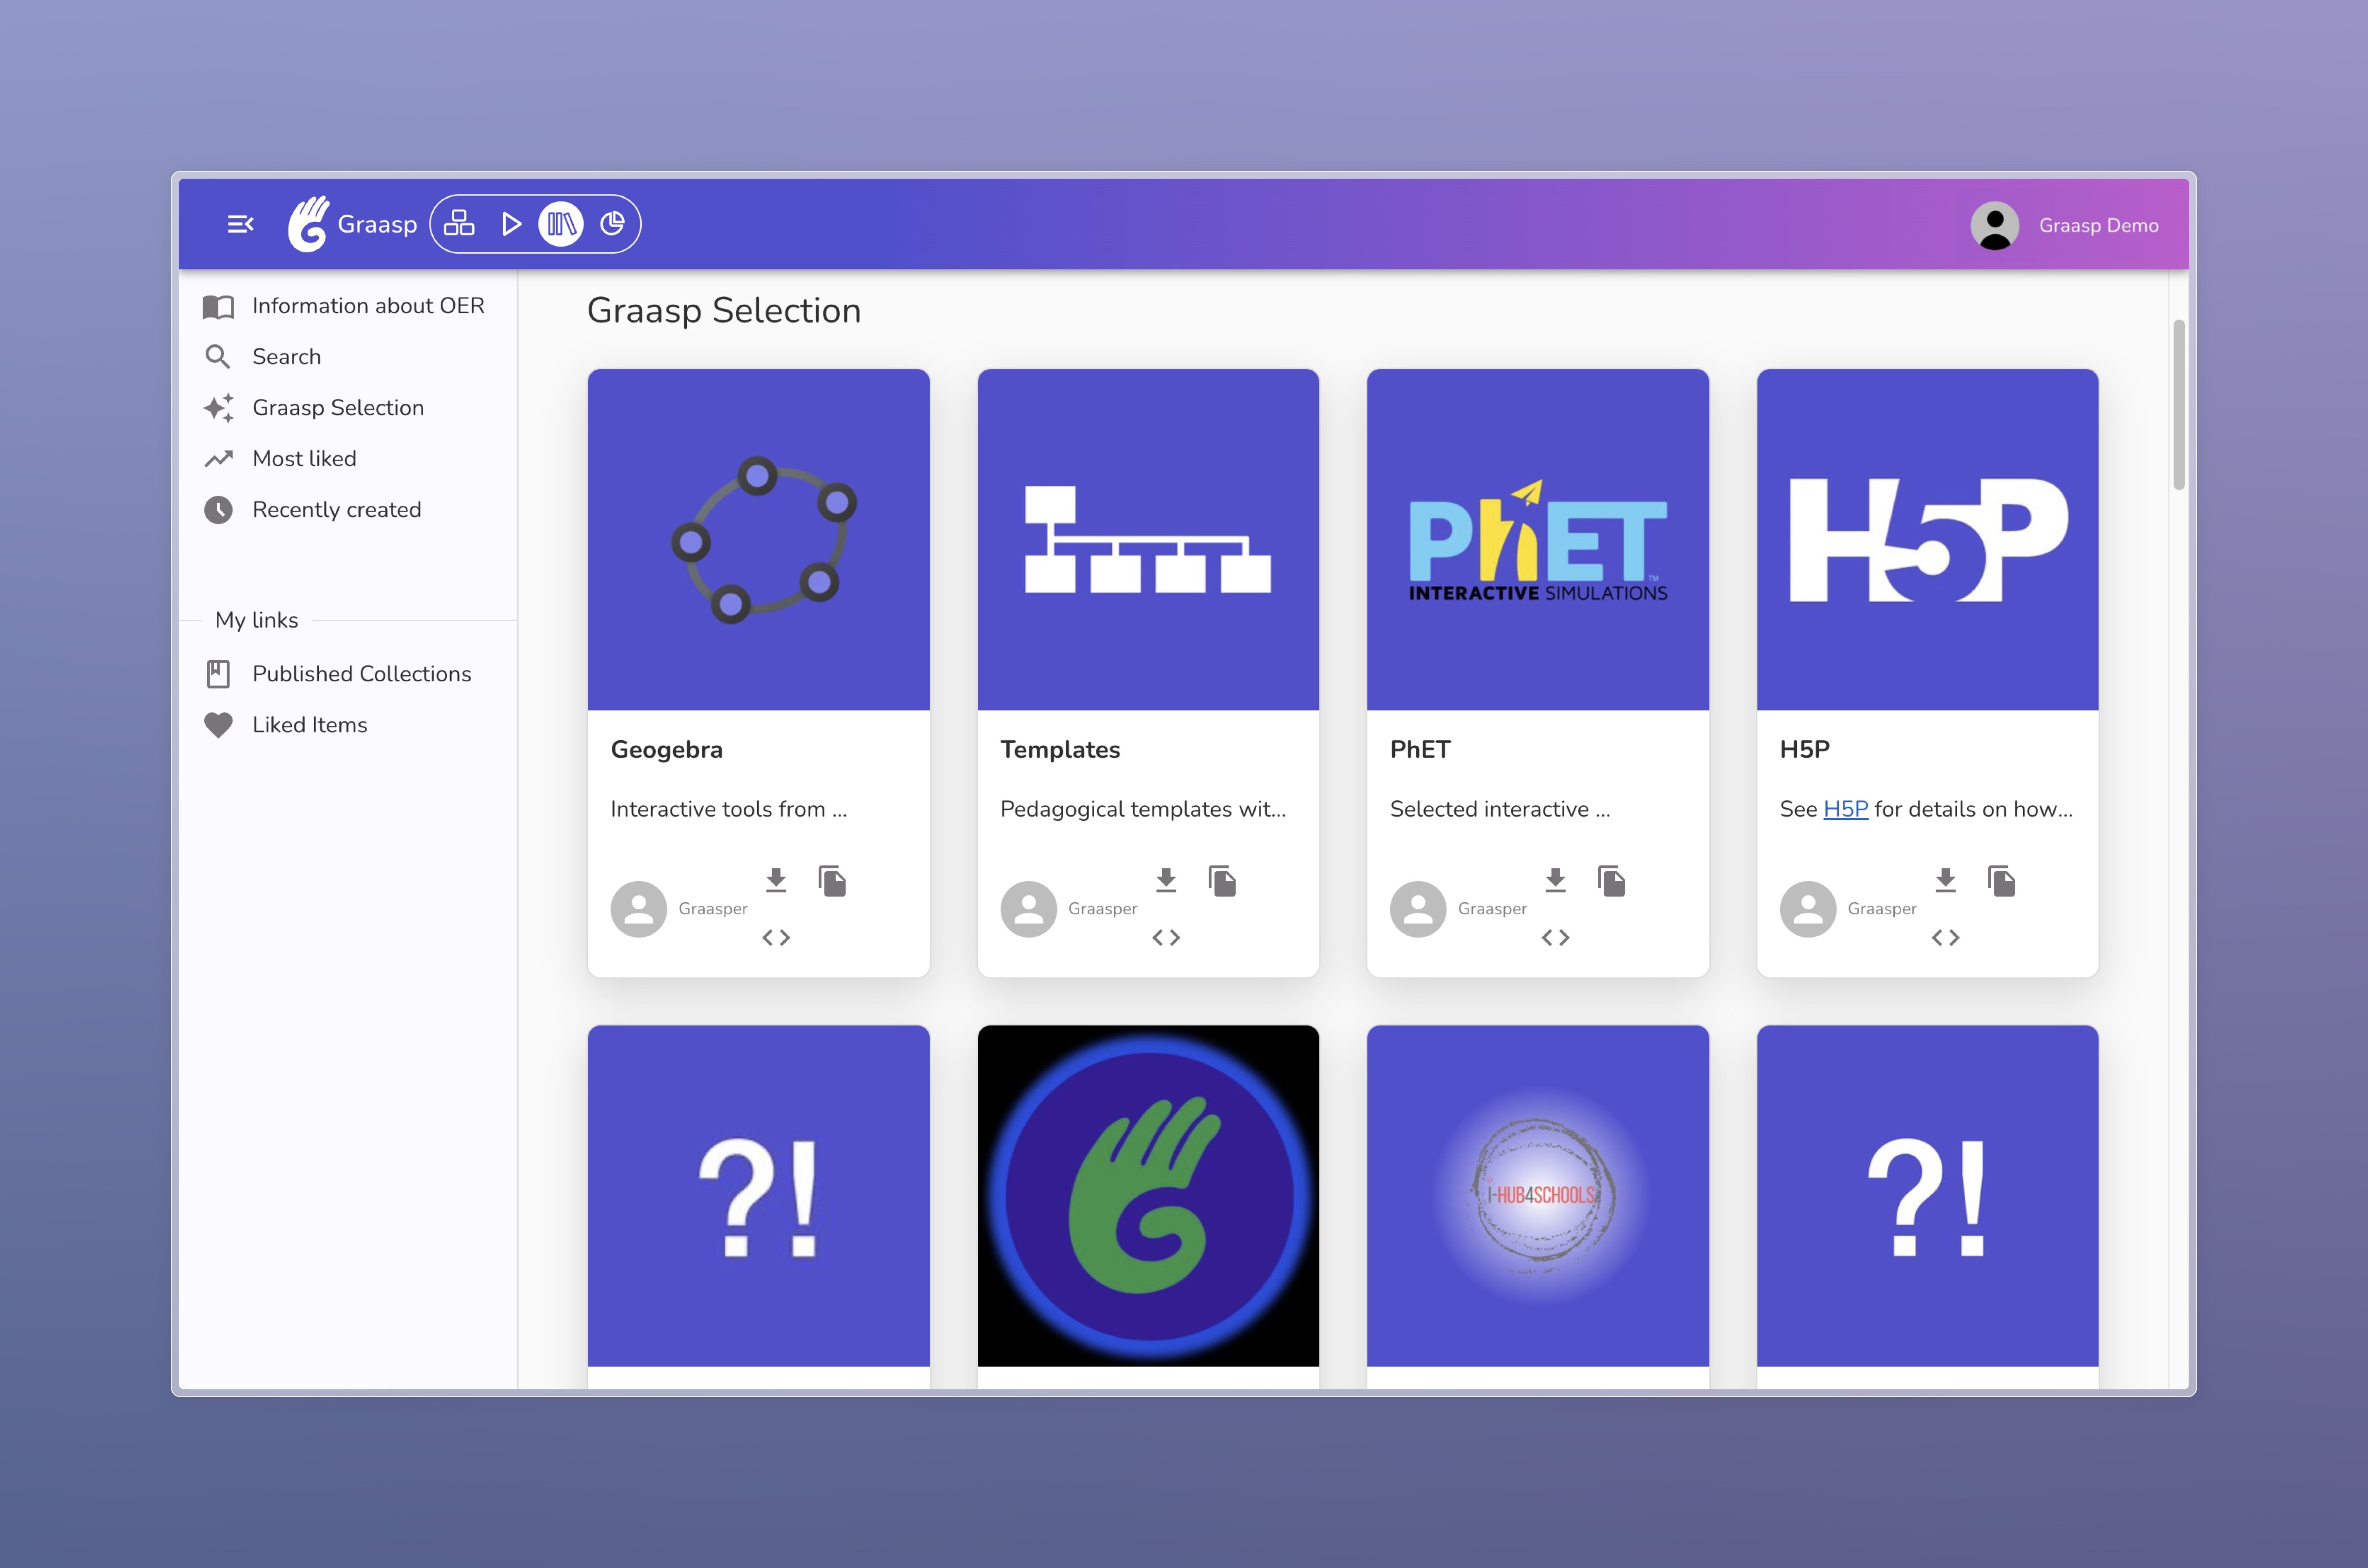
Task: Open the Templates card thumbnail
Action: pos(1148,540)
